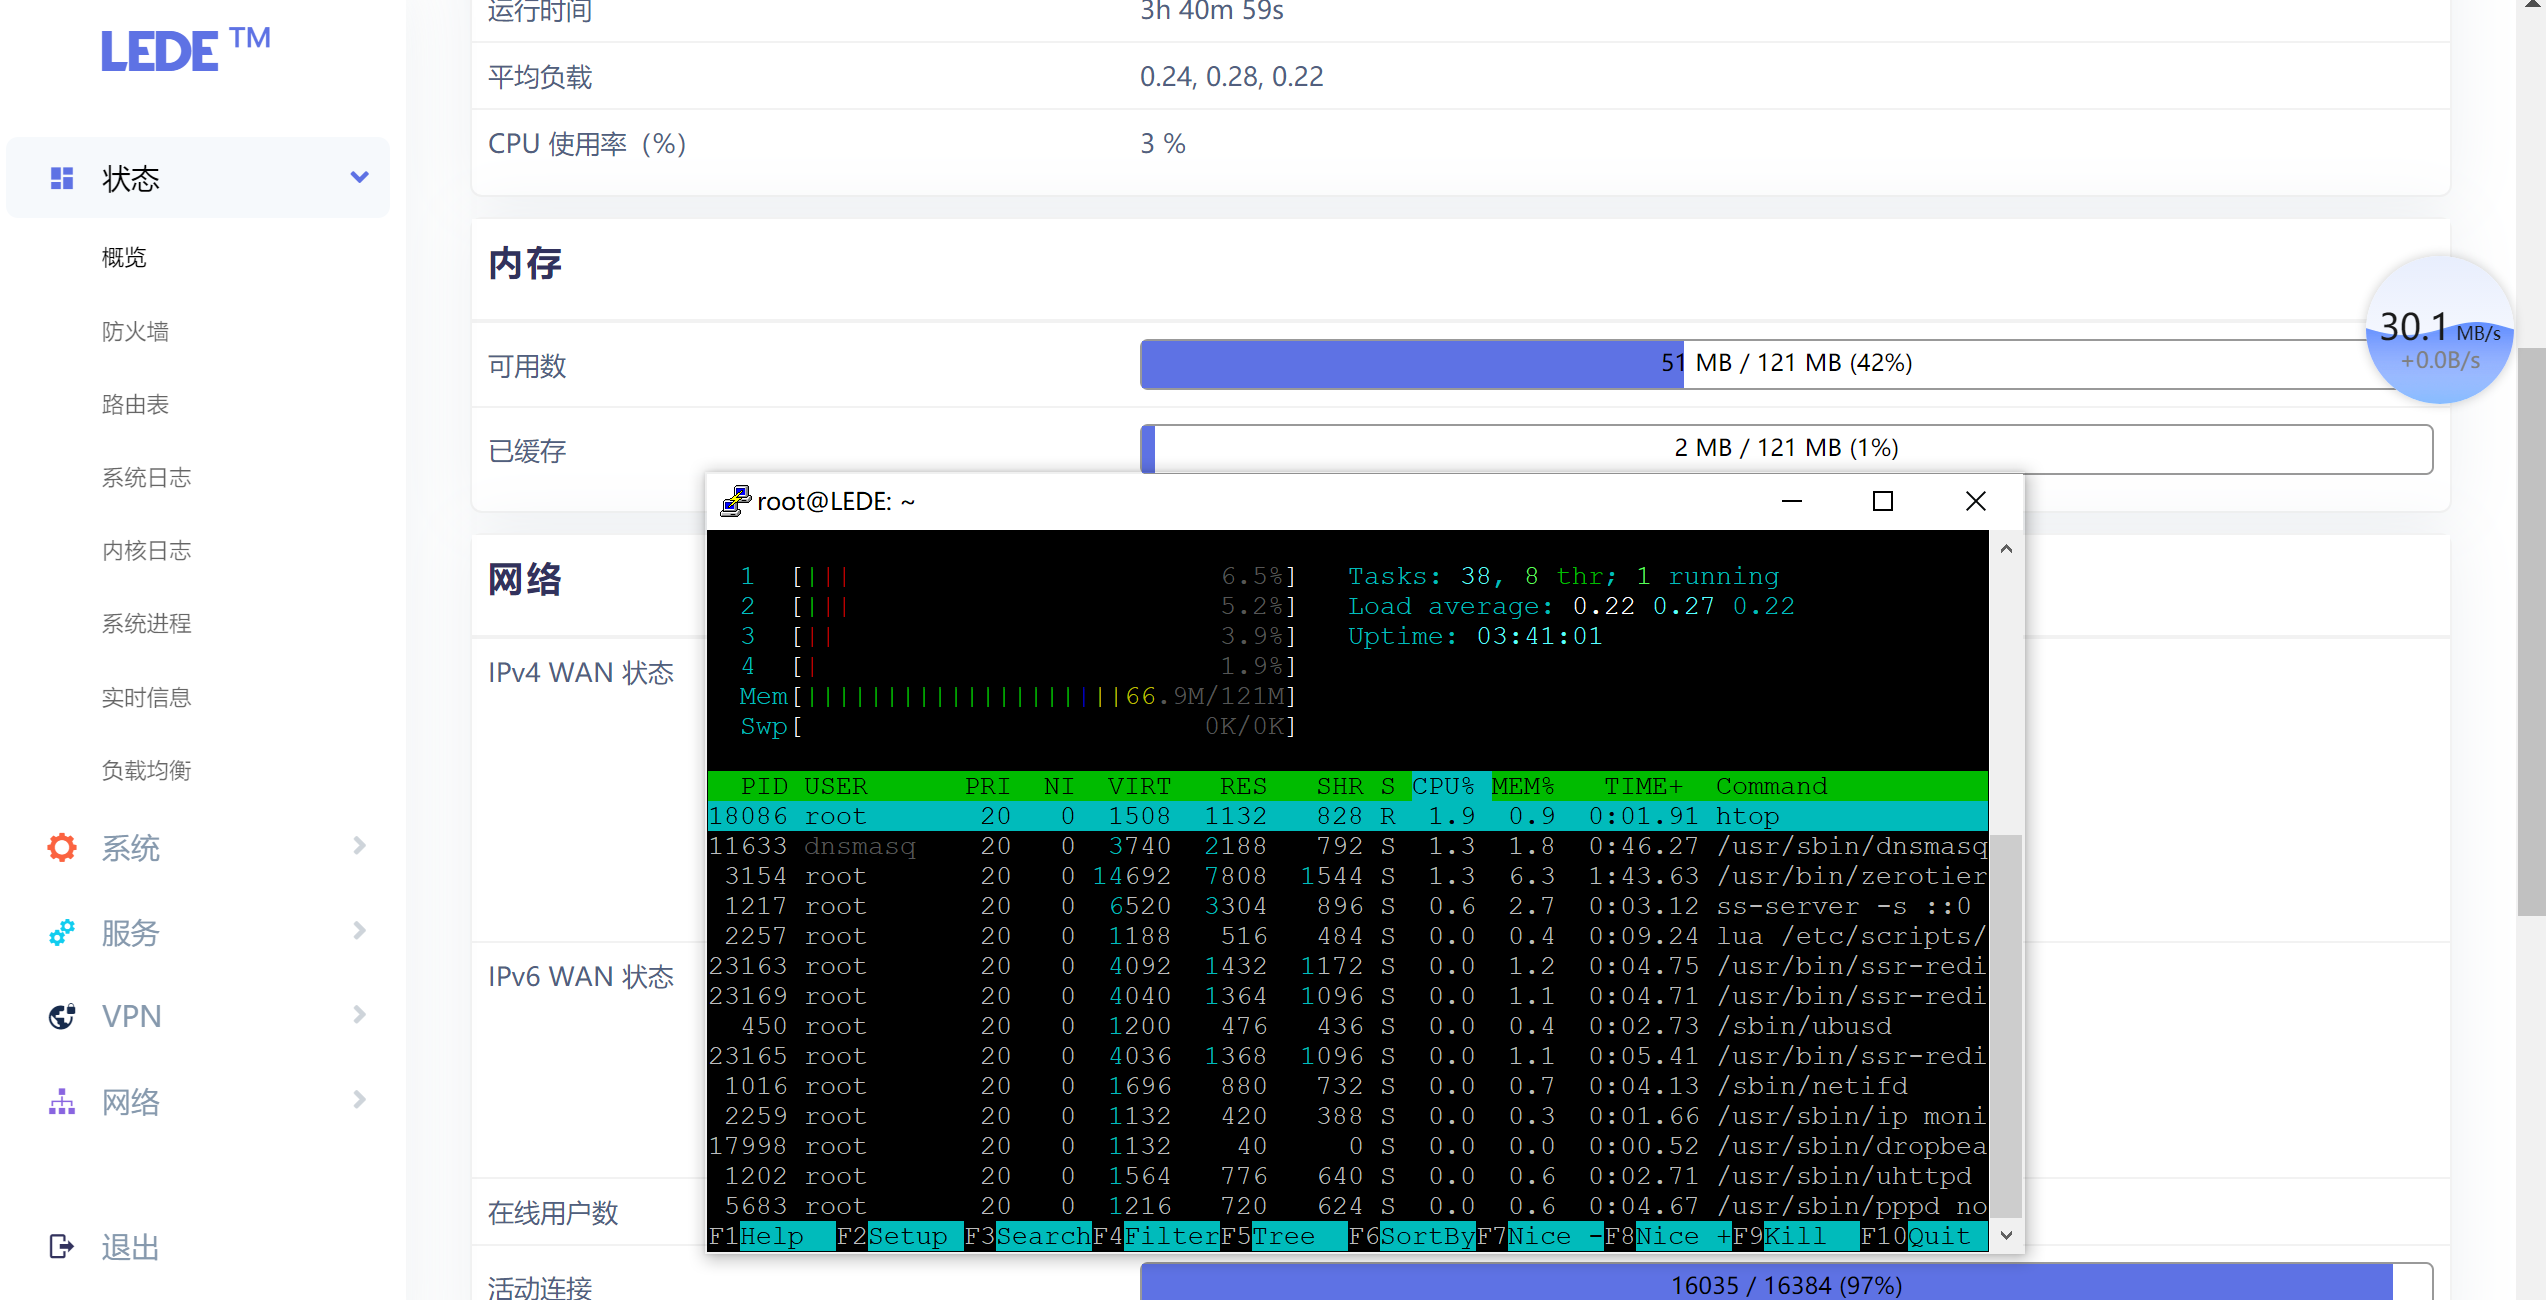Click the status grid icon in sidebar
The width and height of the screenshot is (2546, 1300).
click(x=62, y=178)
